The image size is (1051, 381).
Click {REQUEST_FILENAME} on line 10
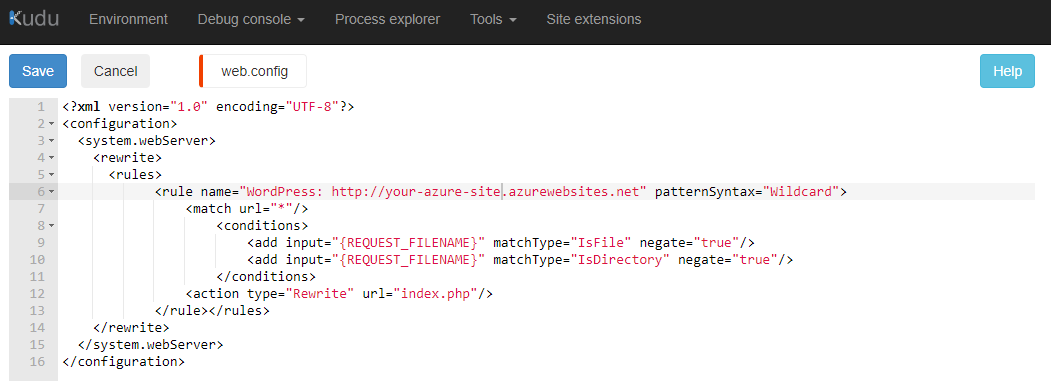click(409, 260)
